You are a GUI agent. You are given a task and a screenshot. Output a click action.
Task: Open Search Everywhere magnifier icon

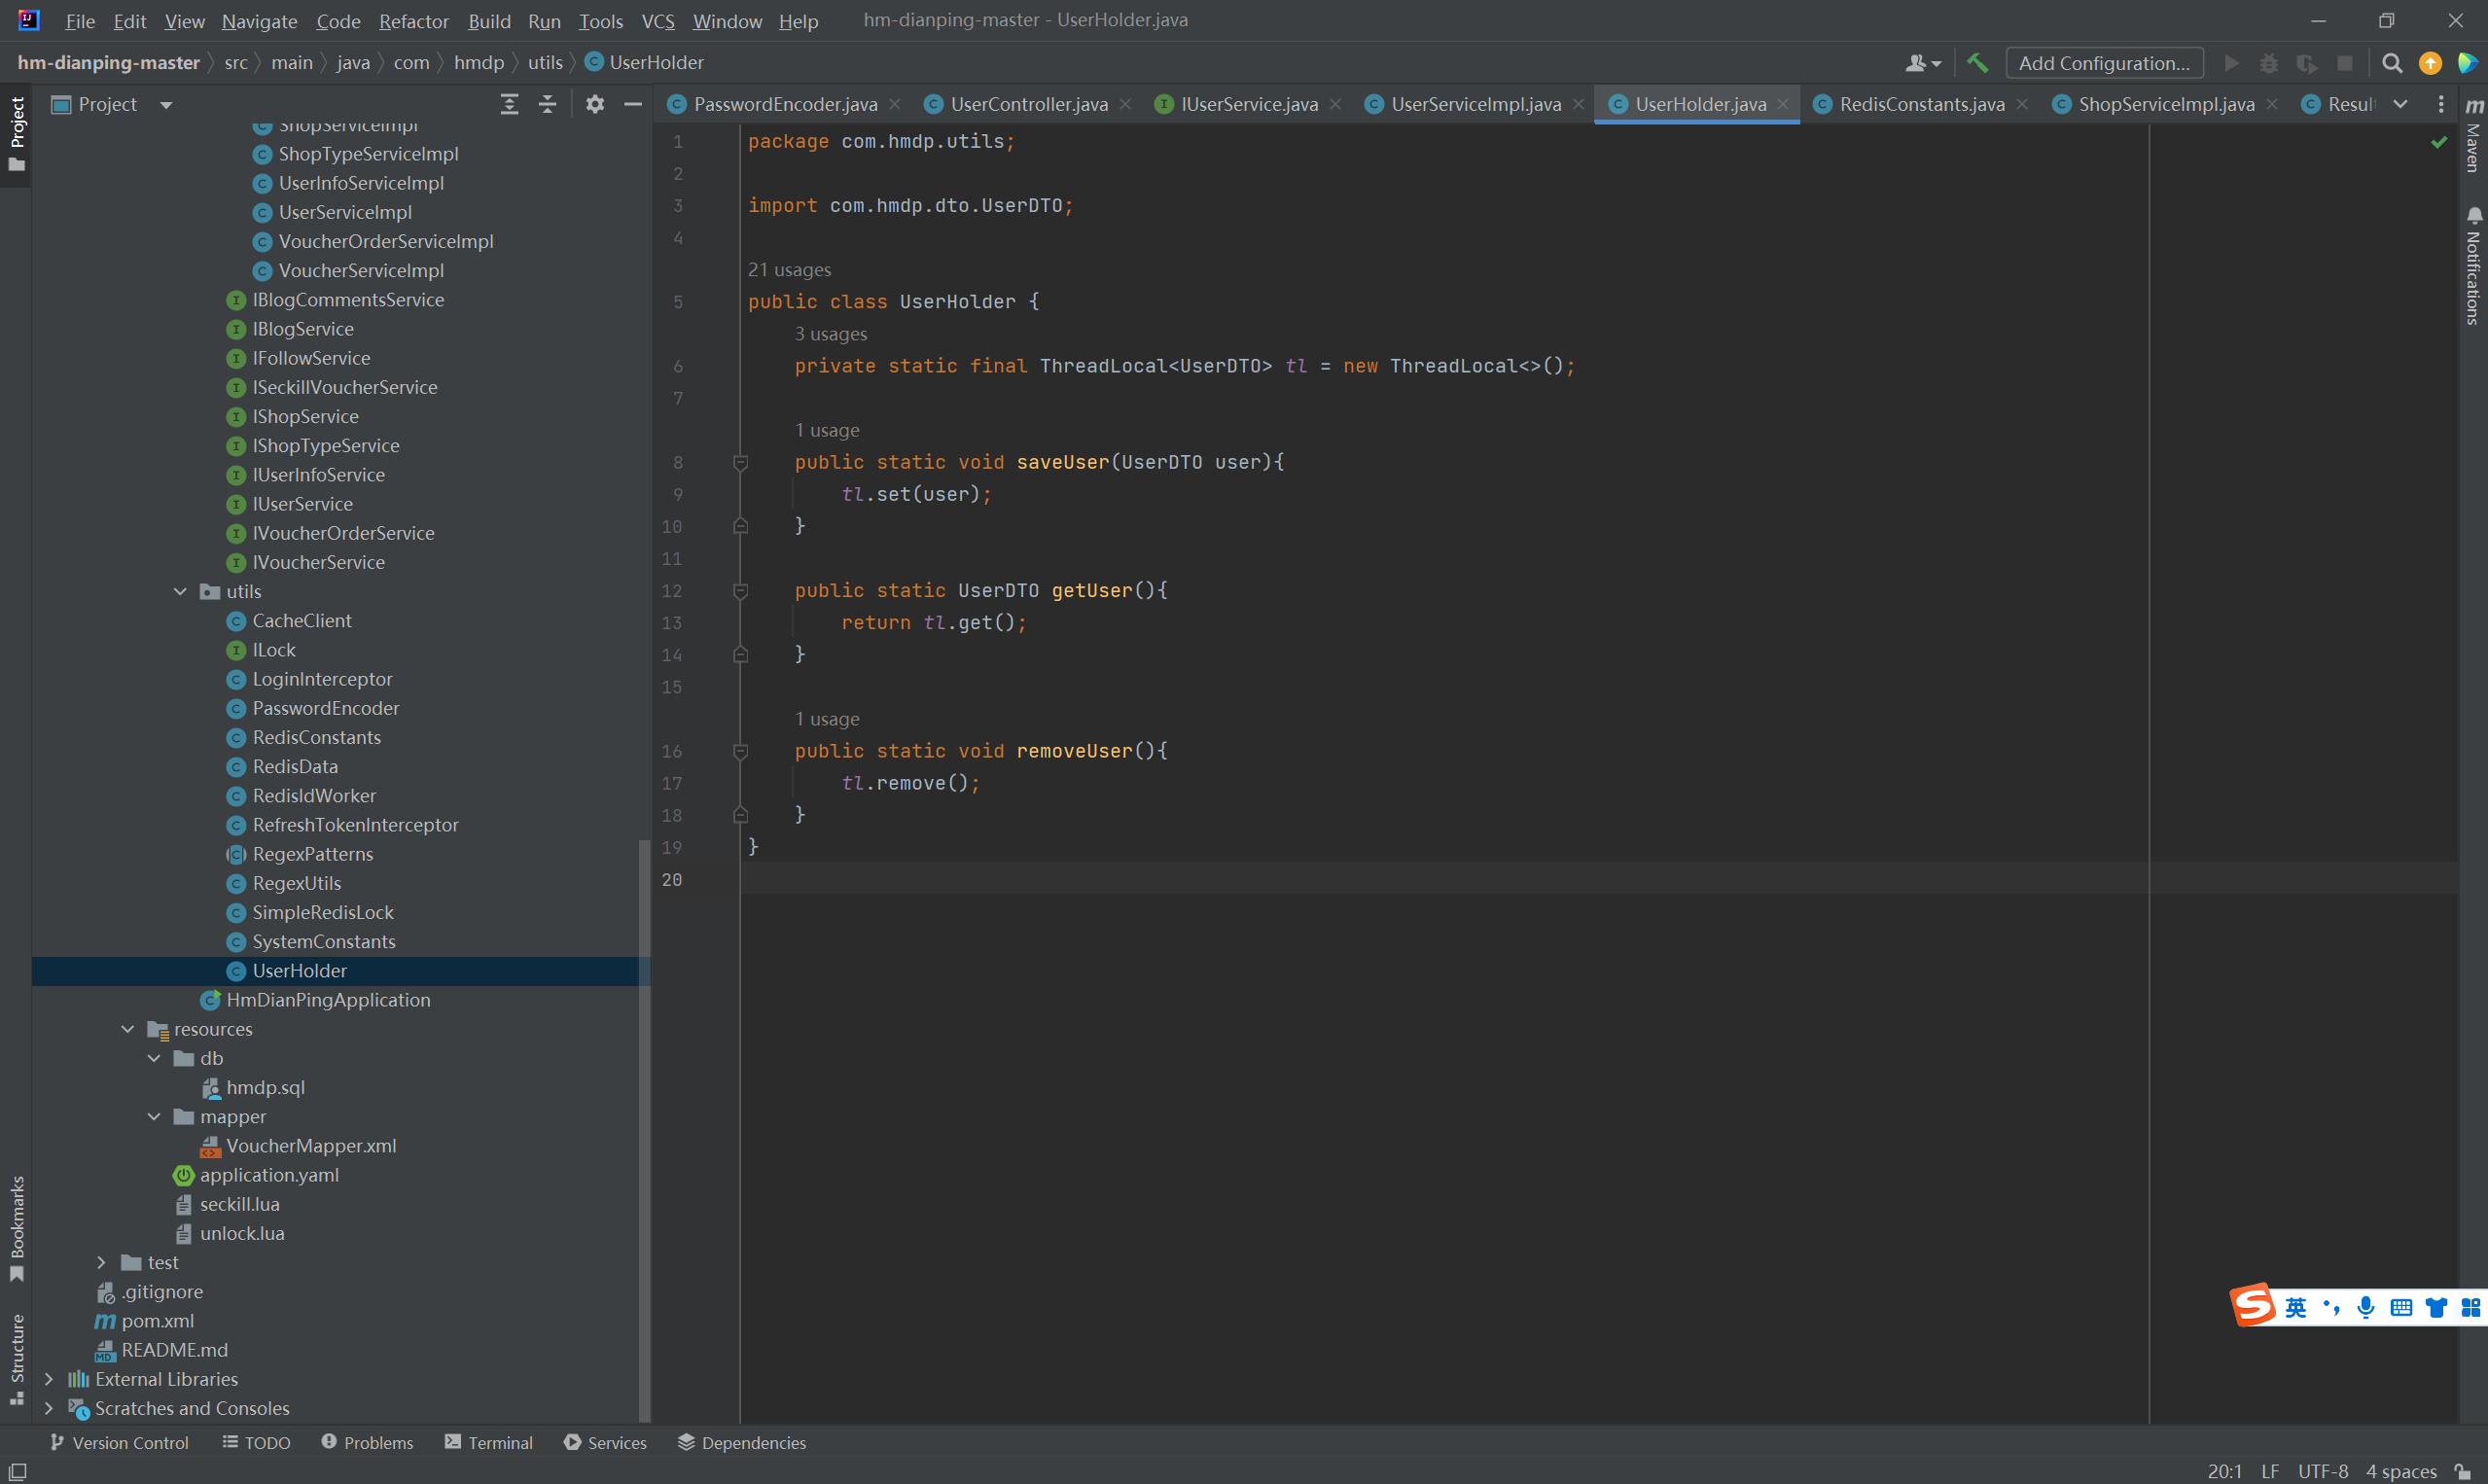pyautogui.click(x=2392, y=63)
